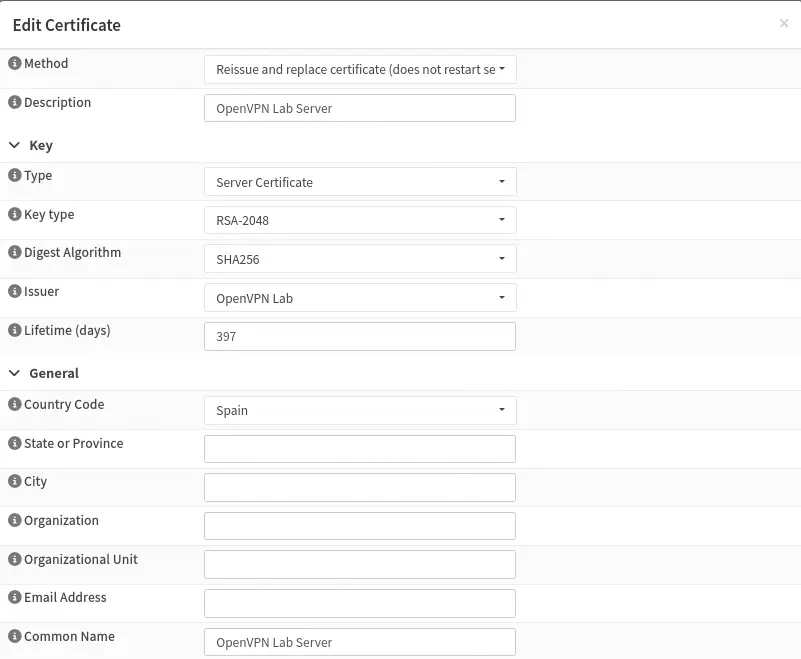
Task: Open the Type dropdown showing Server Certificate
Action: click(360, 182)
